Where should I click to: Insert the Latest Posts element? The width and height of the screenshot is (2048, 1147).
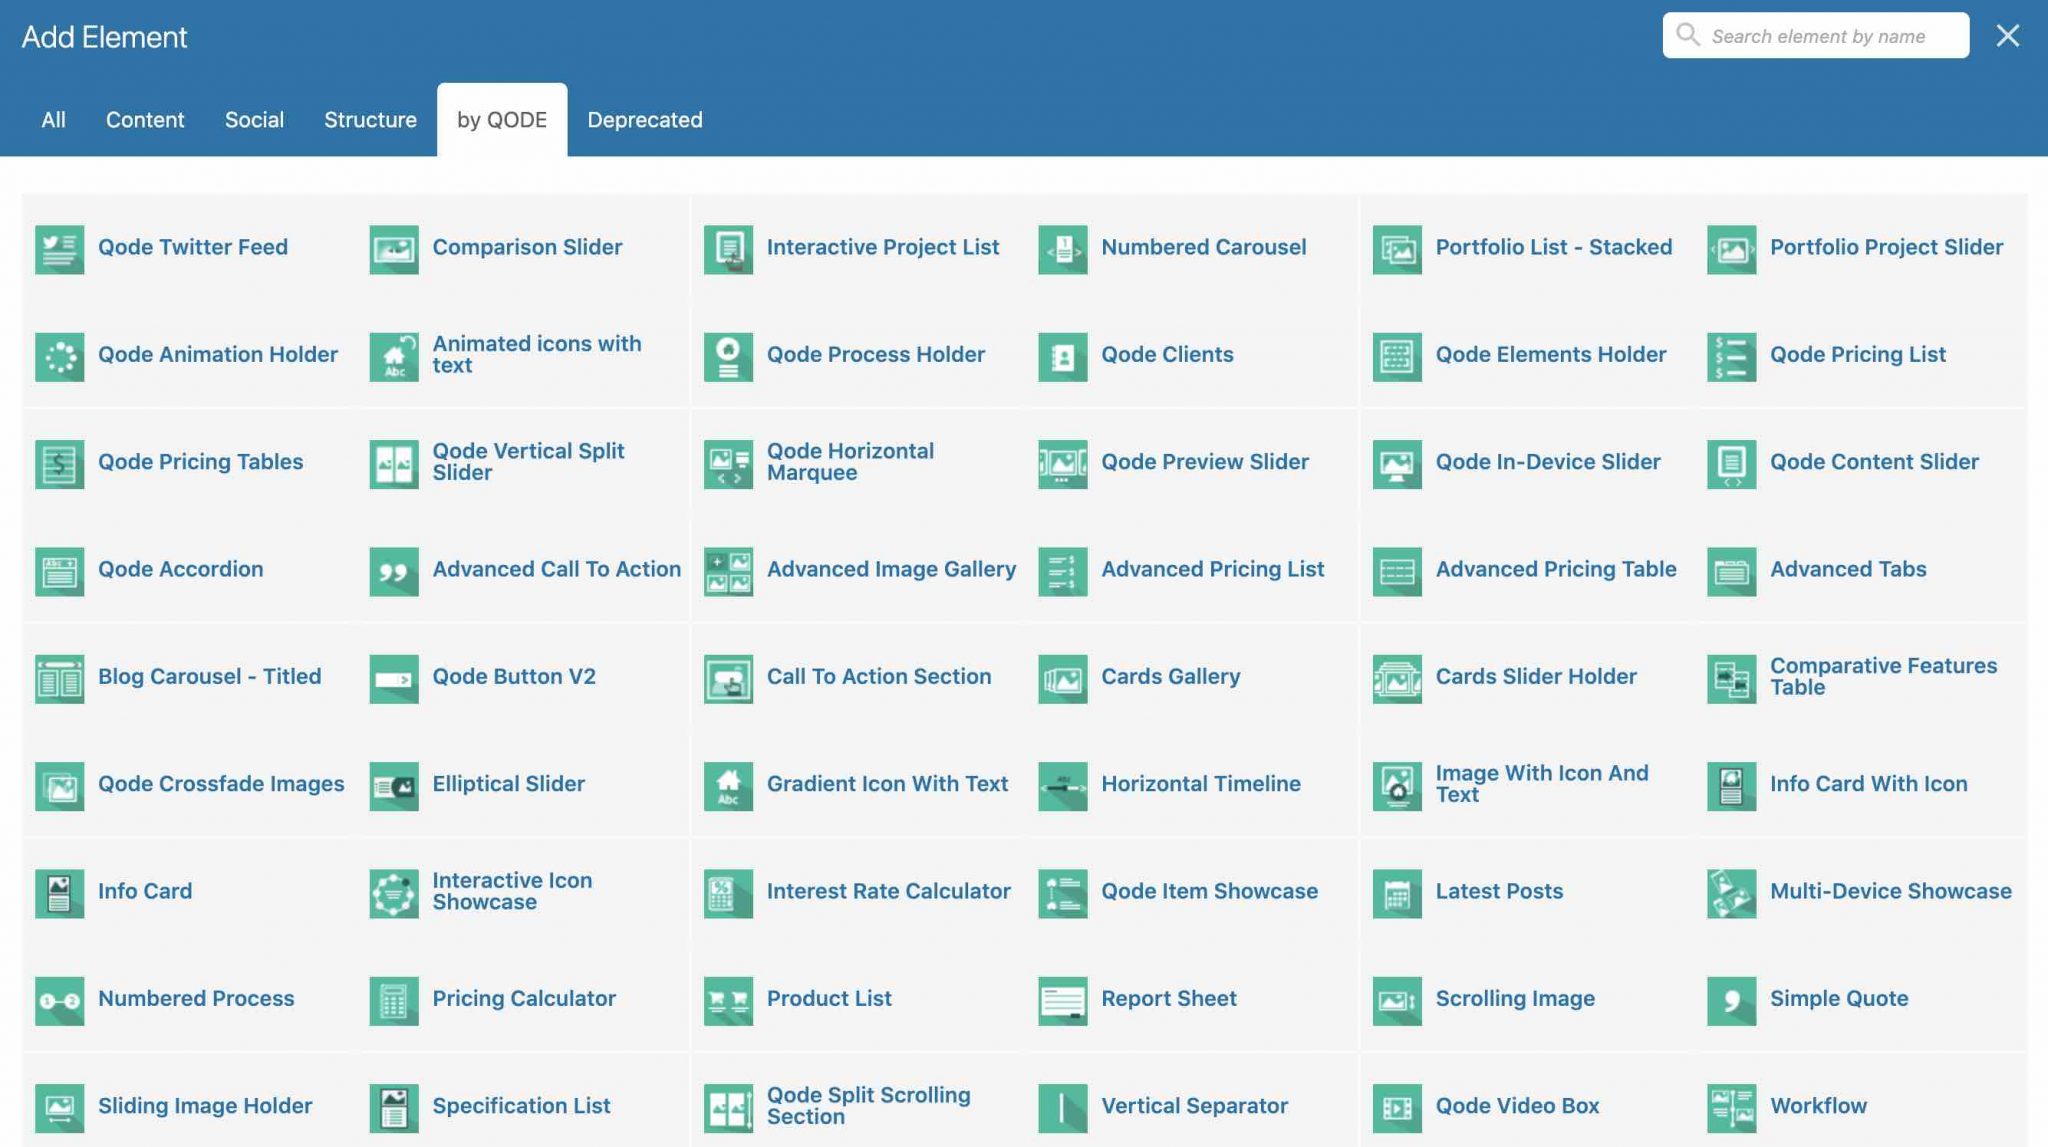point(1527,891)
